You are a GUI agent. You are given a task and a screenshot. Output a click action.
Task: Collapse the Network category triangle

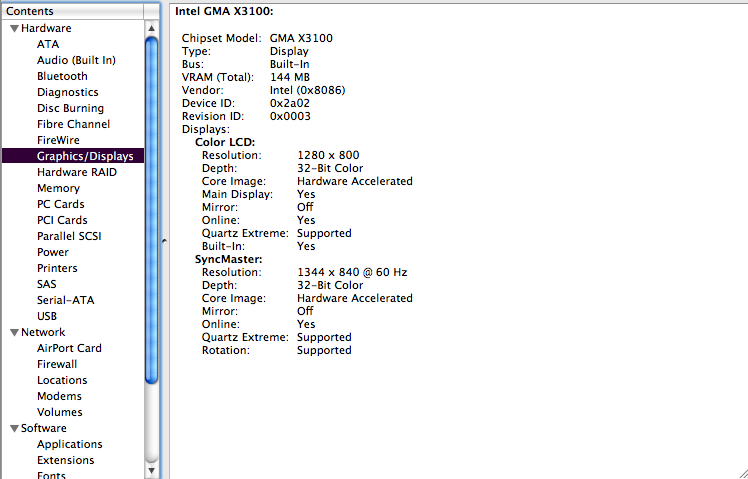coord(15,333)
